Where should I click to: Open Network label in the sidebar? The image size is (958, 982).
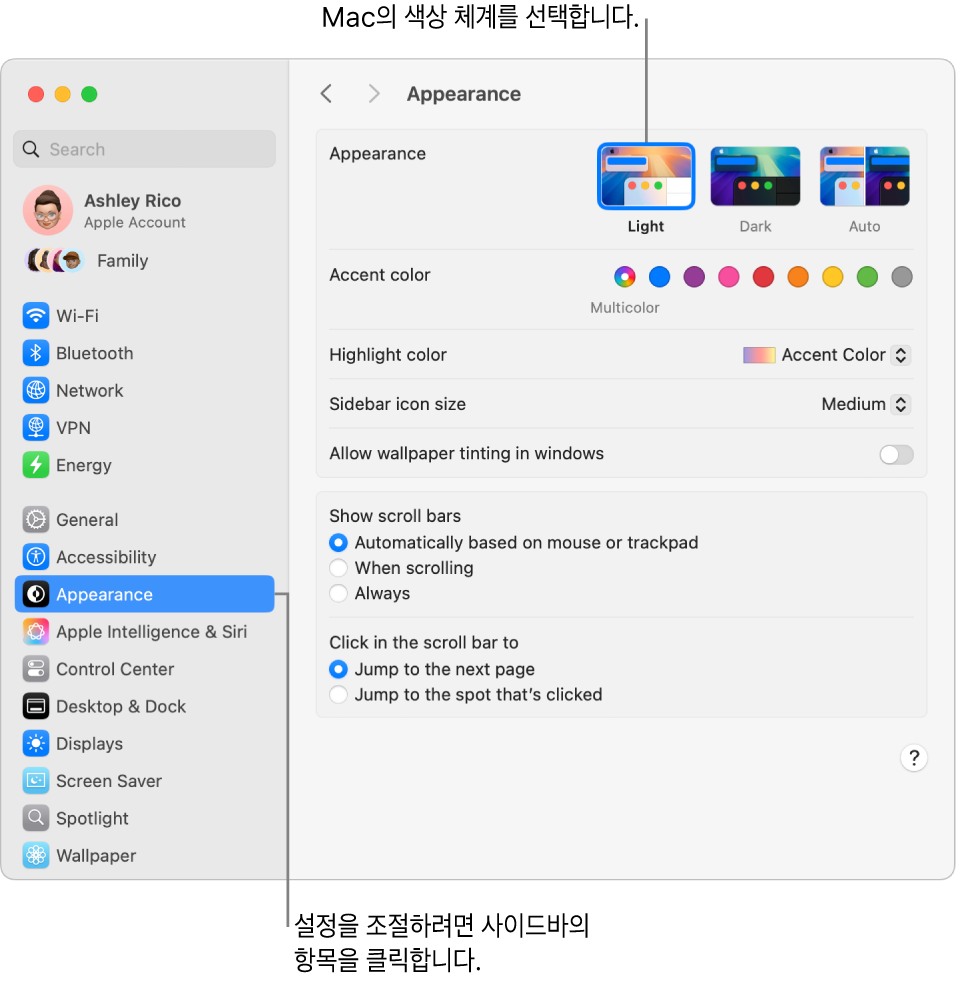[x=90, y=391]
